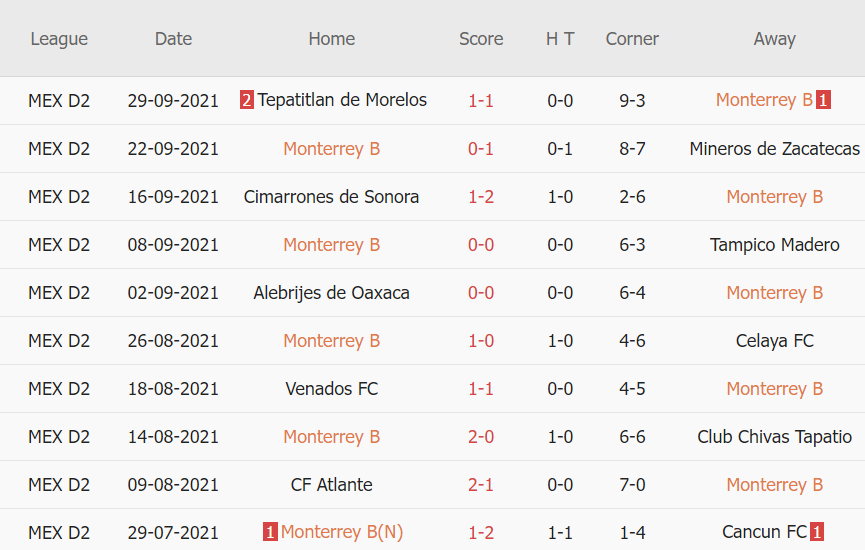Click the Cimarrones de Sonora team name

click(331, 197)
